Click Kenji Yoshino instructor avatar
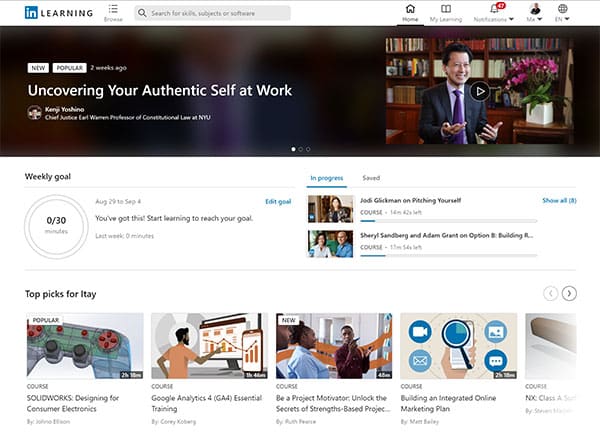 coord(34,113)
